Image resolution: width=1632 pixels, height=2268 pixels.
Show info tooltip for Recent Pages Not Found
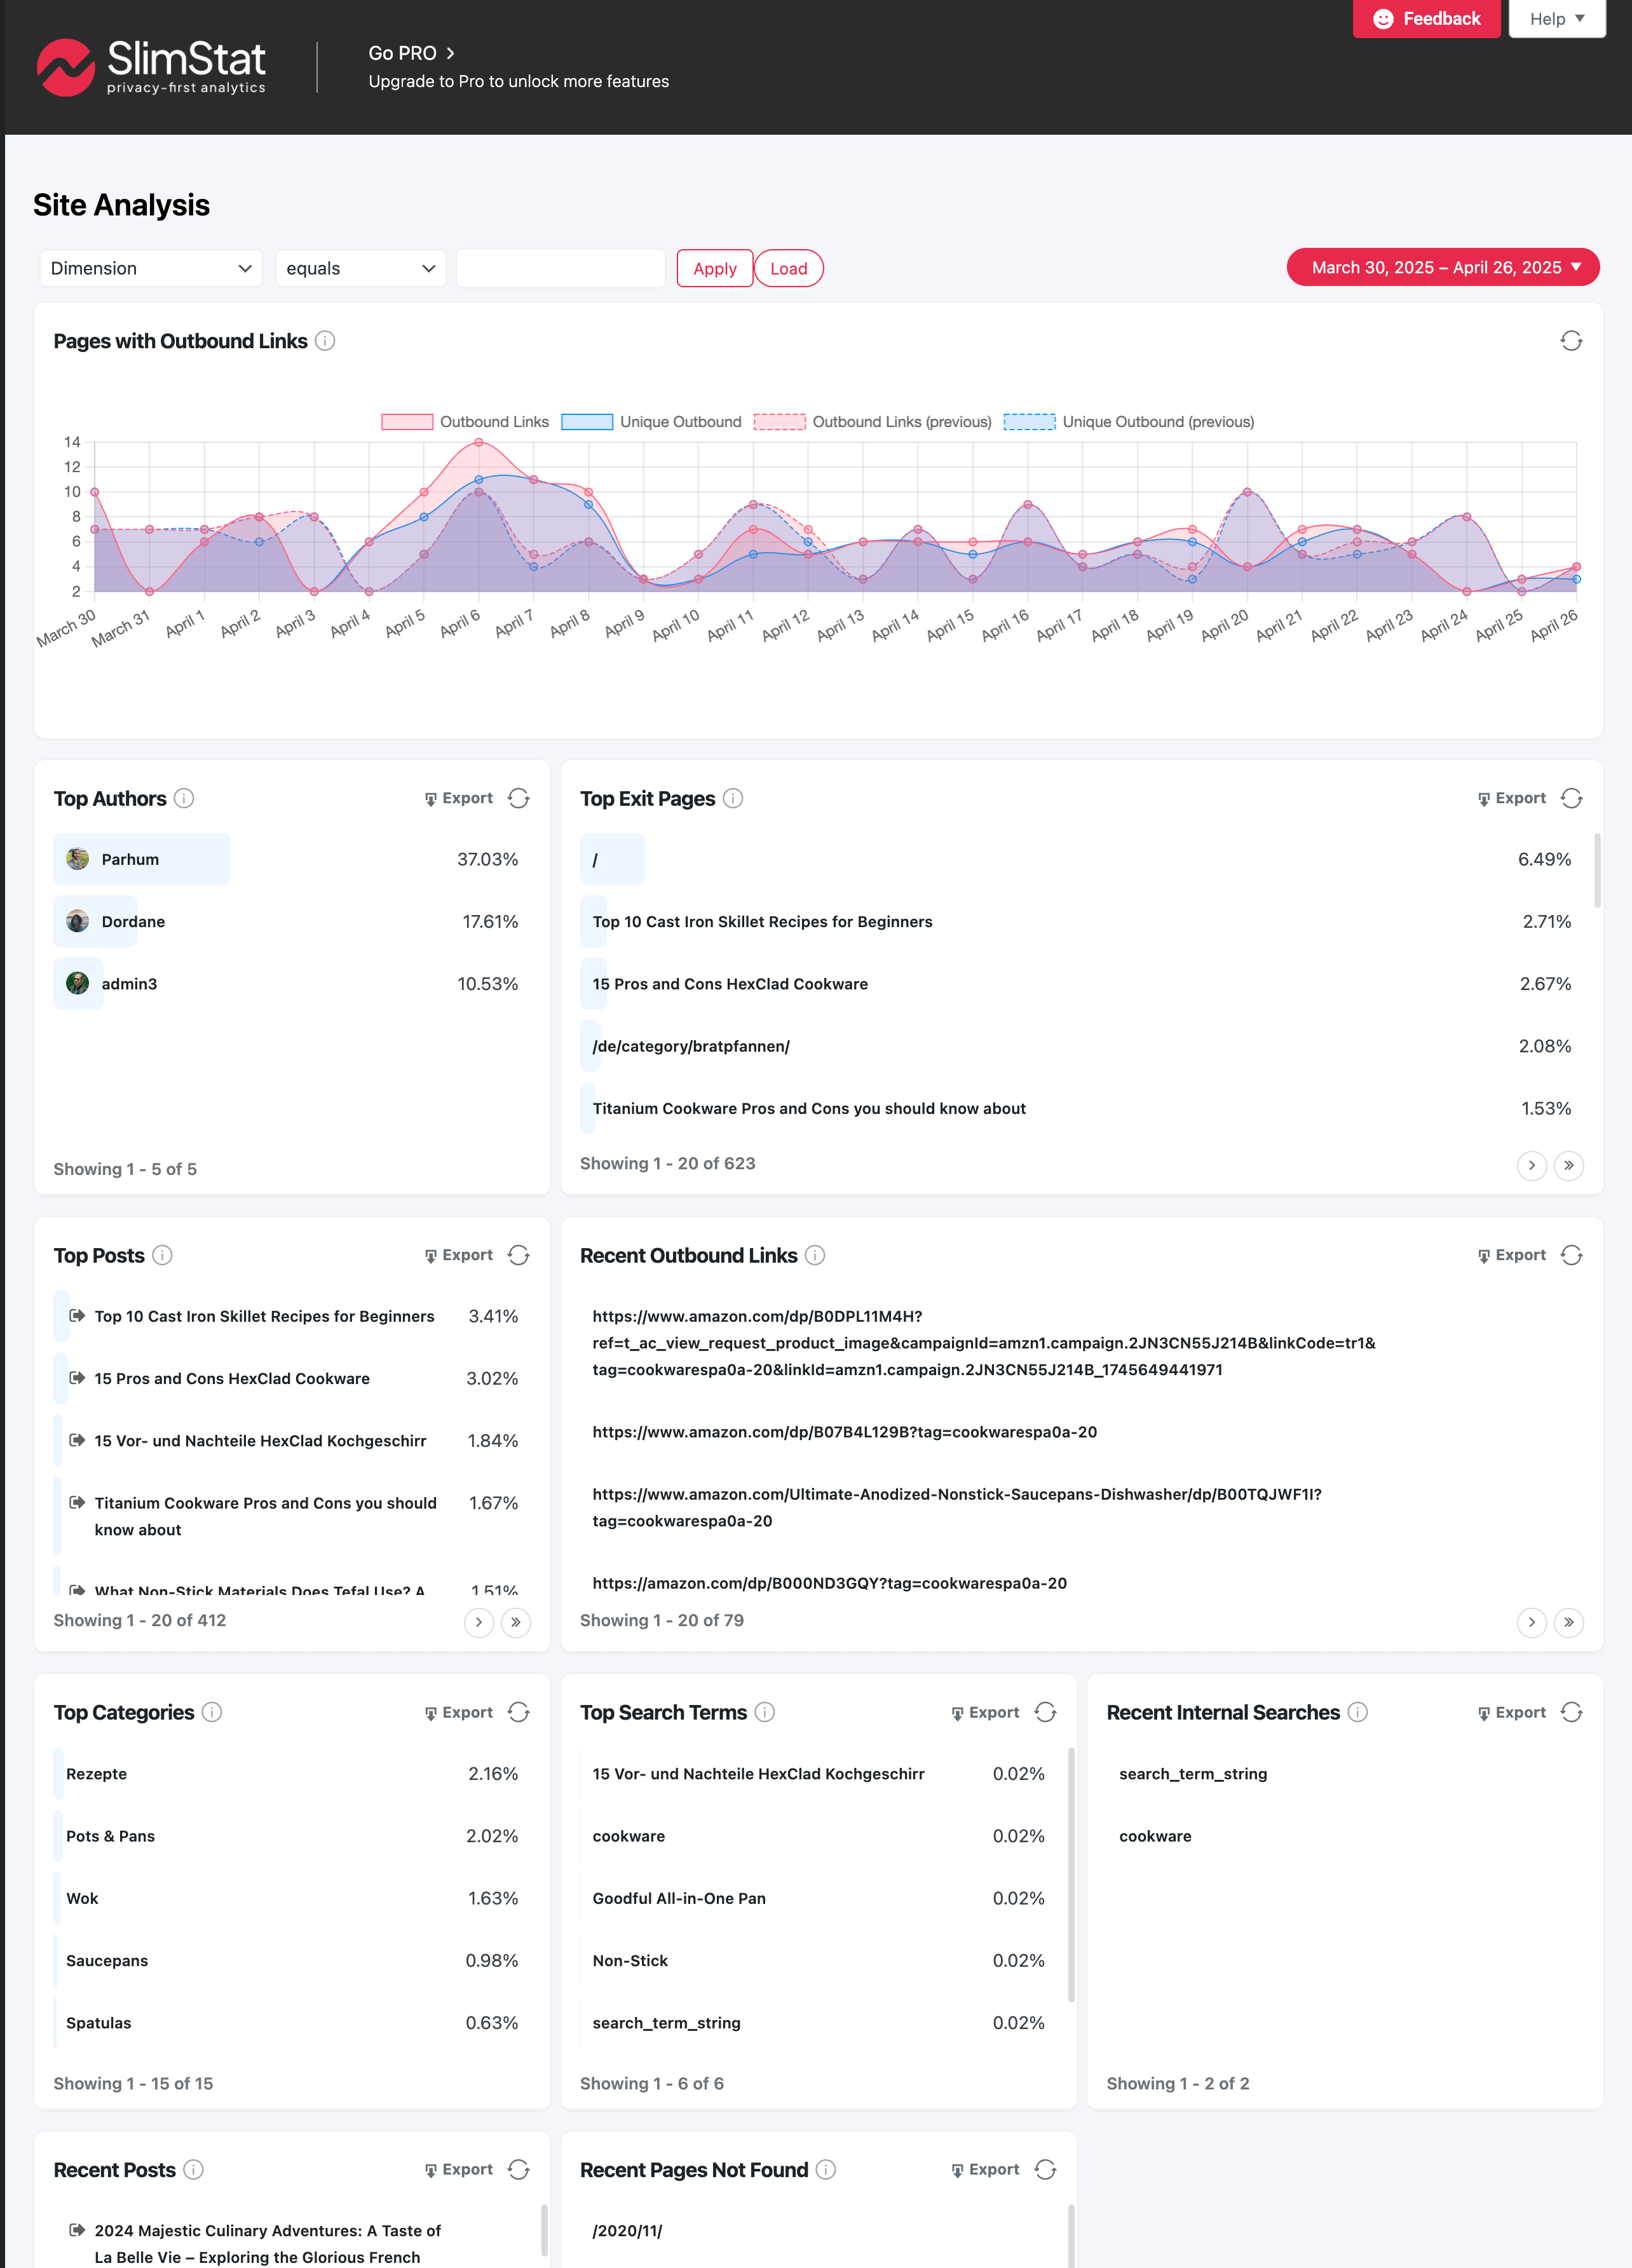click(x=826, y=2169)
